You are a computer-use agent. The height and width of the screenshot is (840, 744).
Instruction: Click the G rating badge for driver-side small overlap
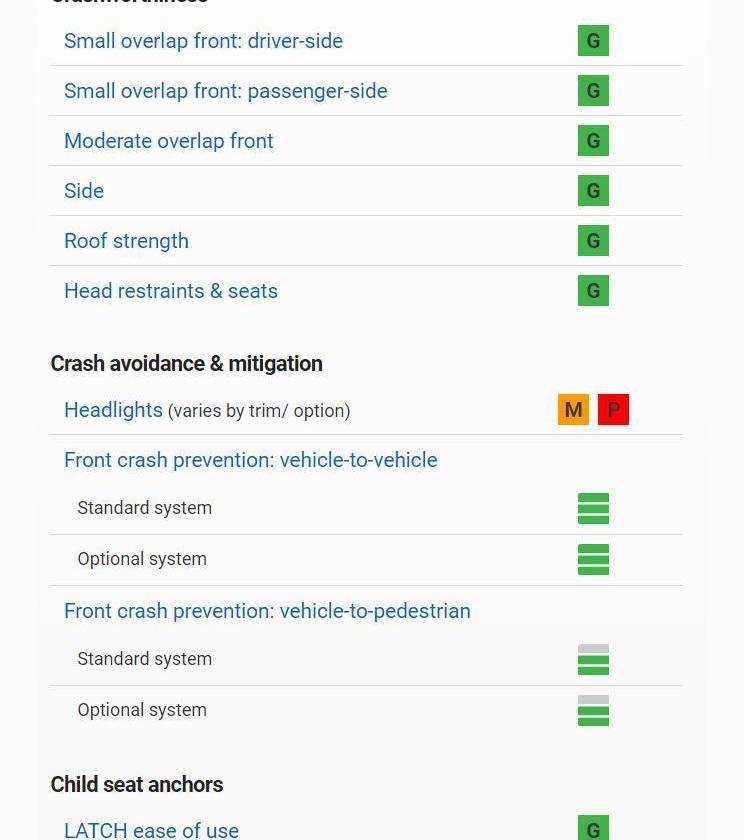pos(593,41)
